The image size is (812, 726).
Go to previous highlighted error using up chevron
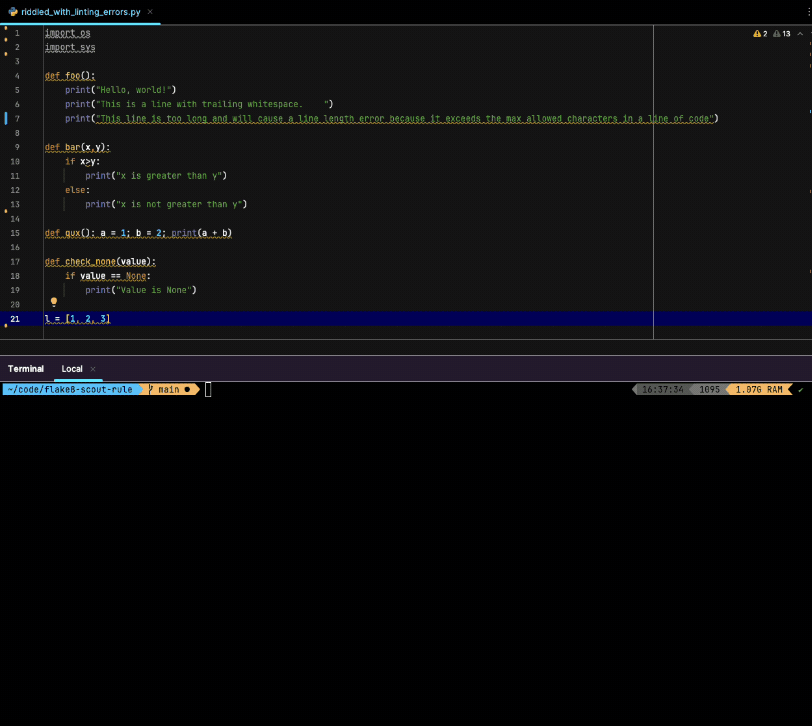pyautogui.click(x=800, y=34)
